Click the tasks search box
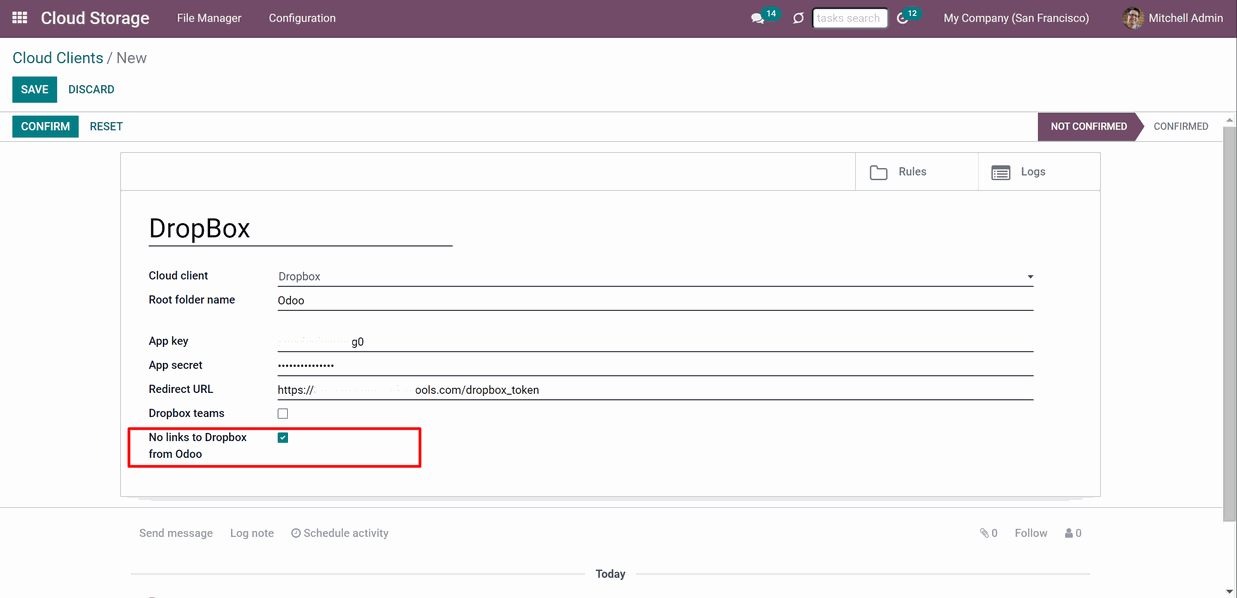The height and width of the screenshot is (598, 1237). 850,18
